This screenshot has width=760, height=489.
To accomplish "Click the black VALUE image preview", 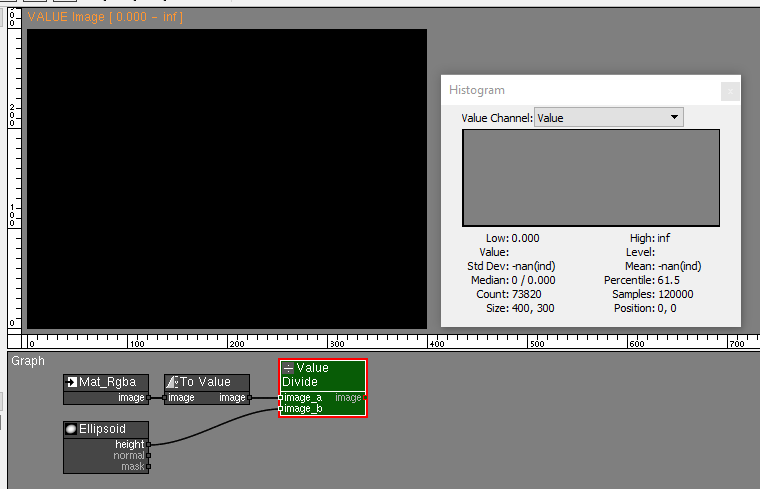I will pyautogui.click(x=227, y=178).
